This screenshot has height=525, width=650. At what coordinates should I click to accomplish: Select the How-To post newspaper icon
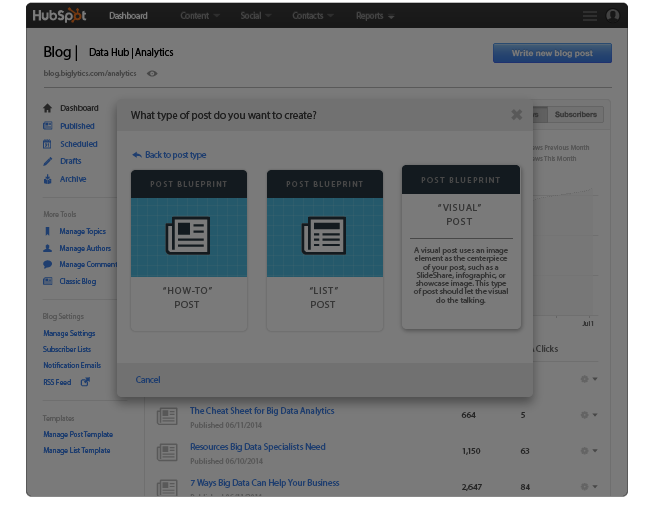click(189, 236)
